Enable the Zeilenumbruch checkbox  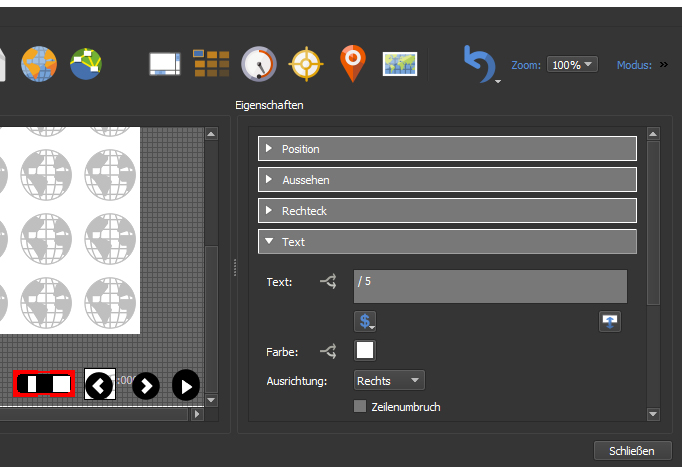361,407
